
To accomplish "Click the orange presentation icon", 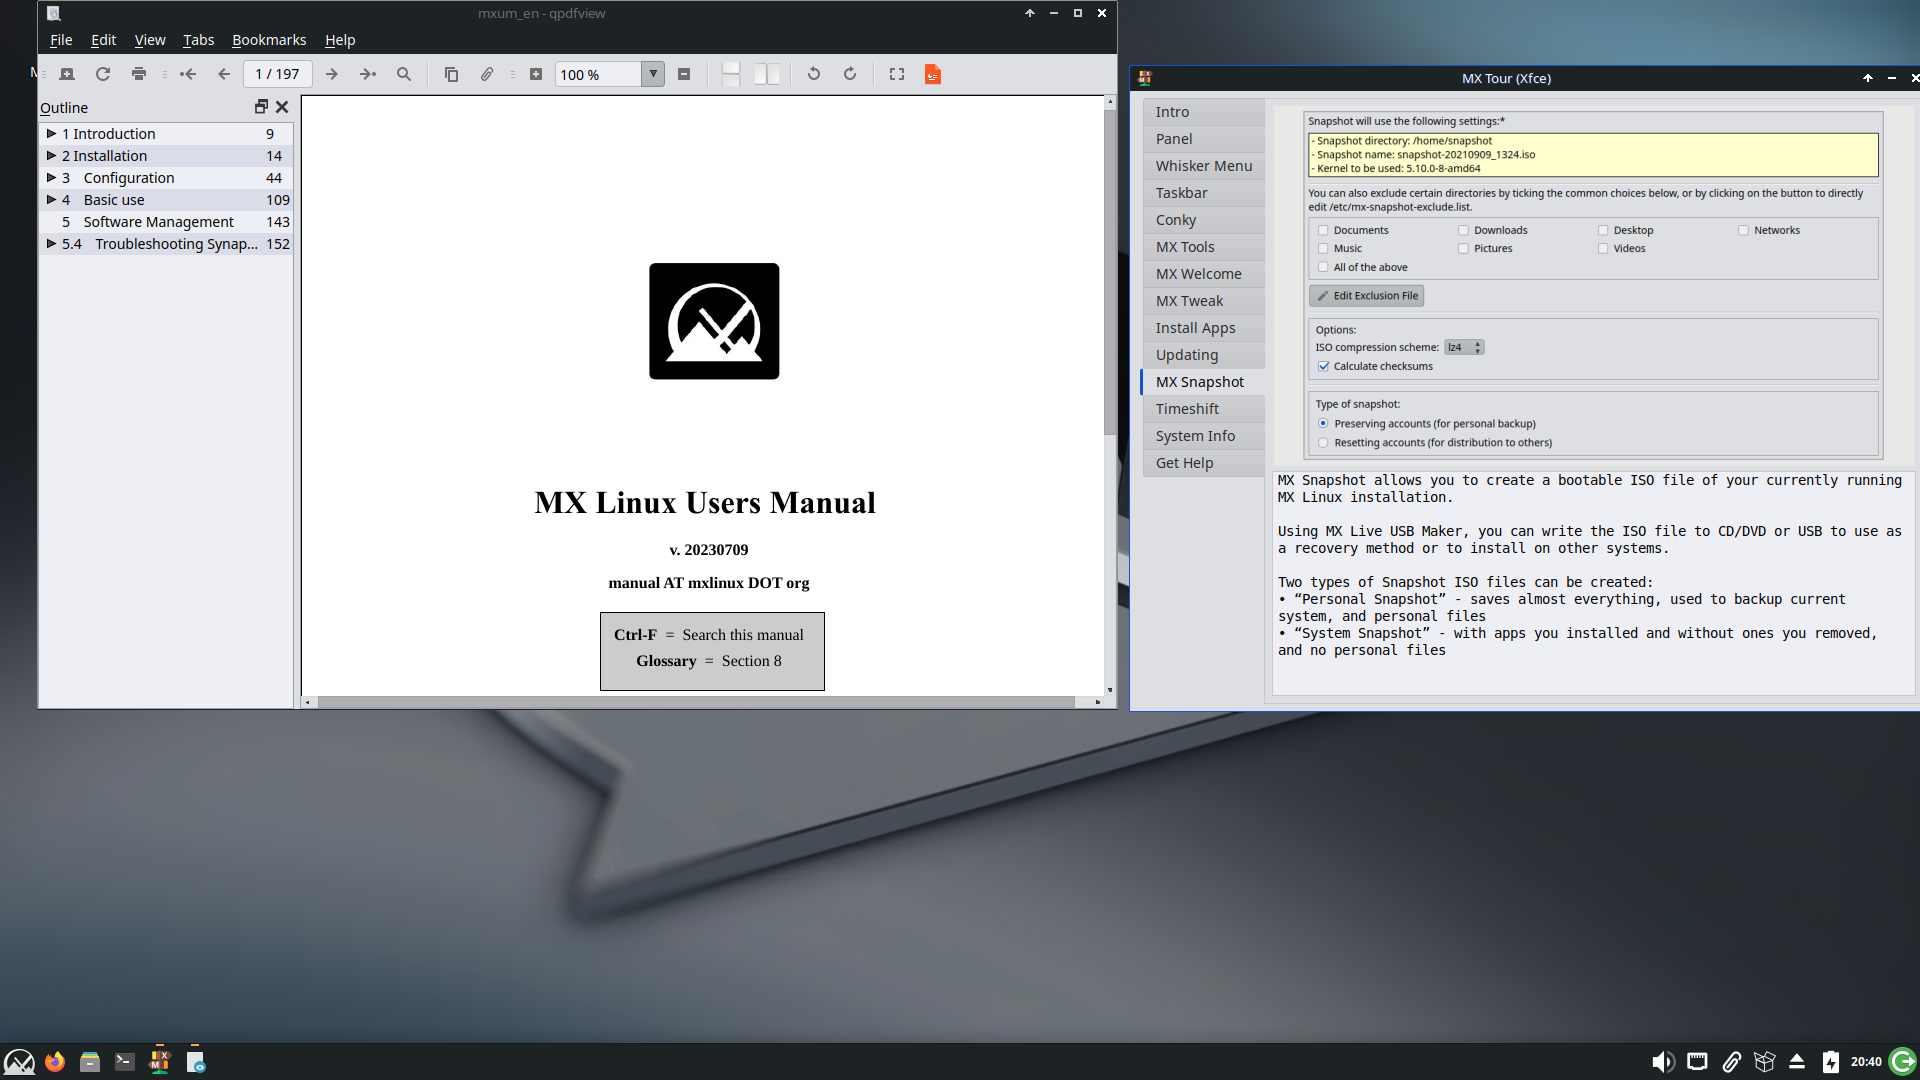I will coord(933,74).
